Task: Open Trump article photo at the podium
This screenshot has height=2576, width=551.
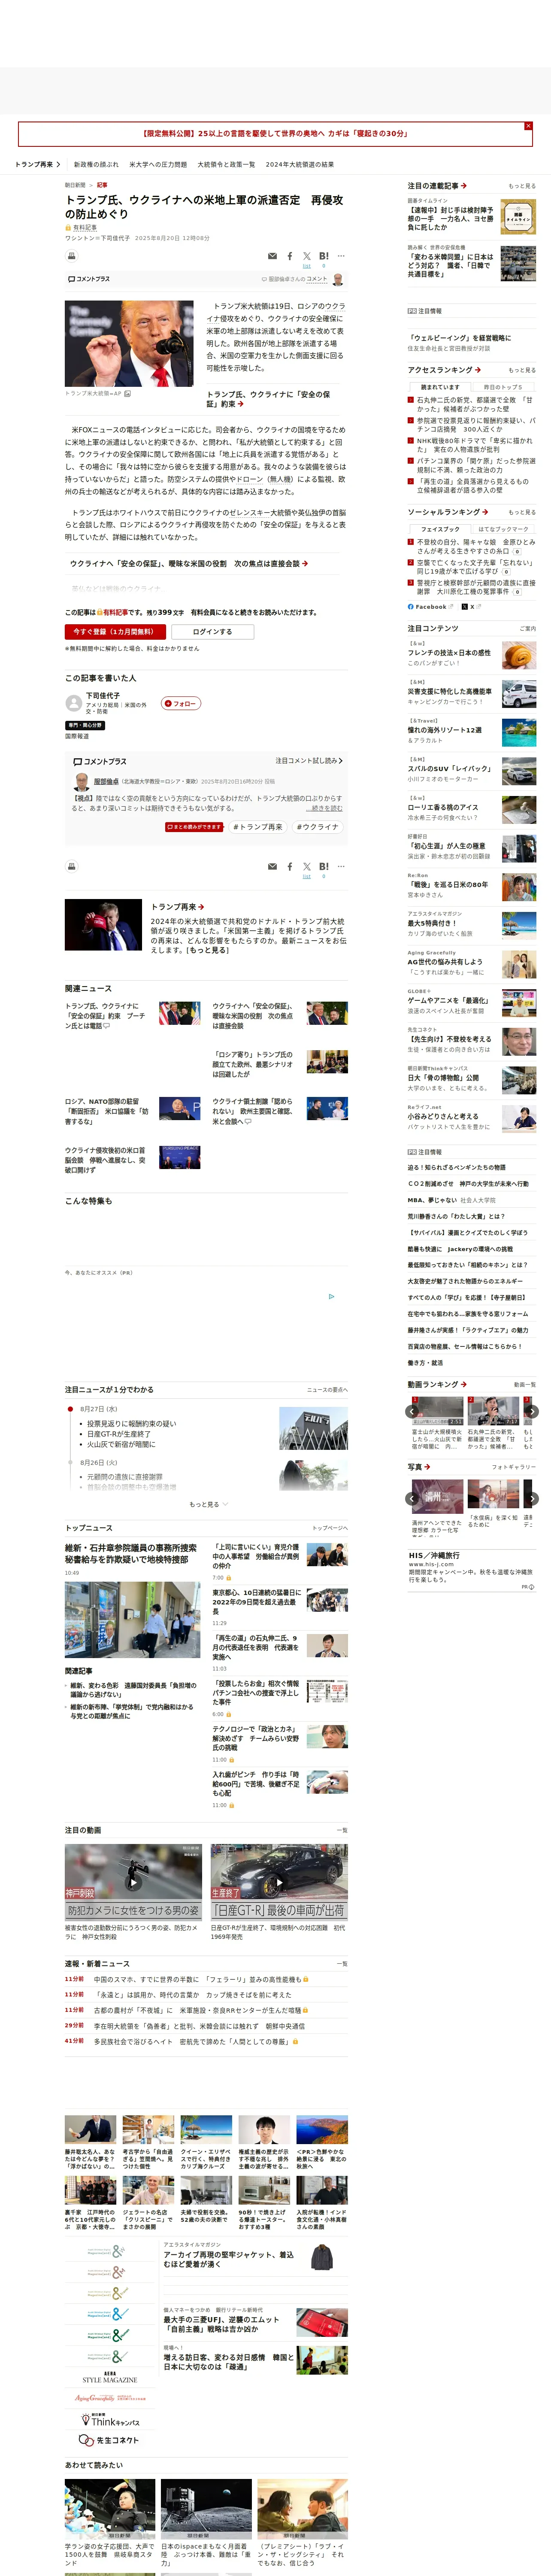Action: 130,343
